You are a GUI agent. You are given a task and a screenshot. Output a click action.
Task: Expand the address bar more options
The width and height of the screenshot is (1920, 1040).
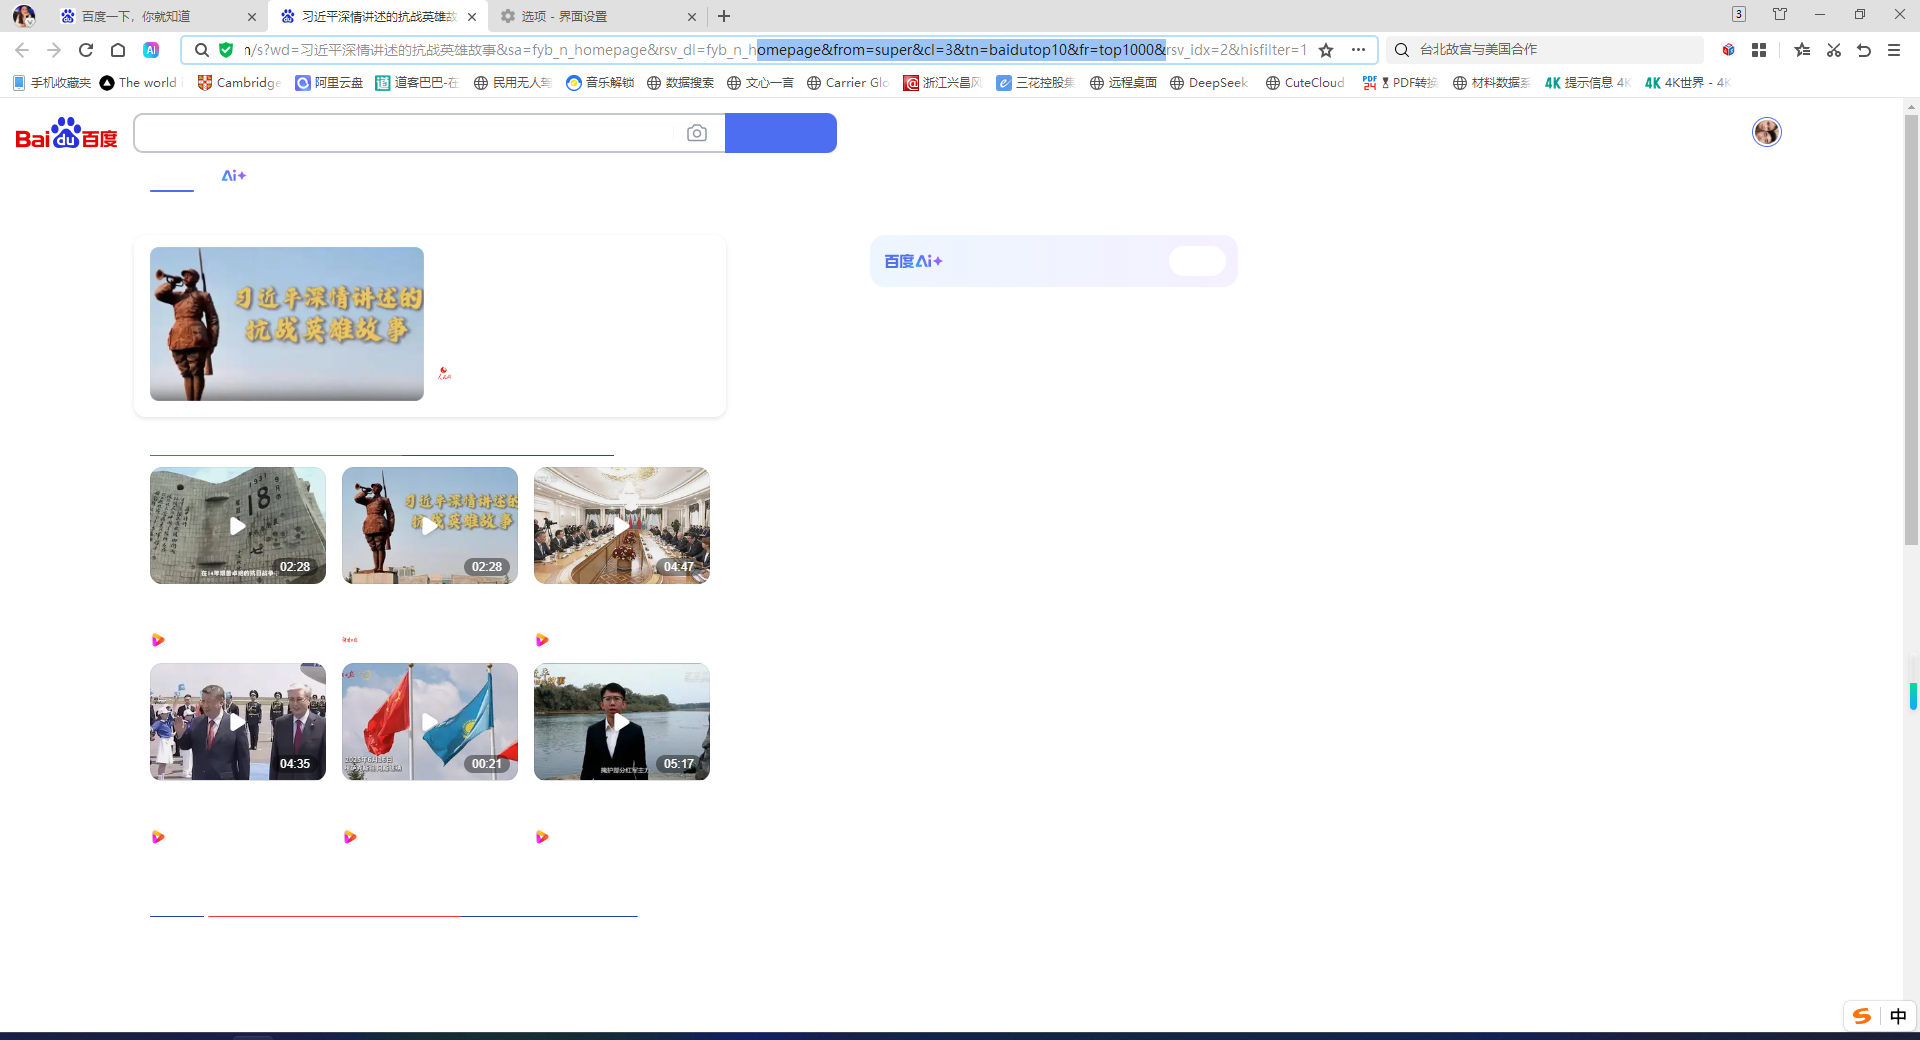click(x=1358, y=50)
